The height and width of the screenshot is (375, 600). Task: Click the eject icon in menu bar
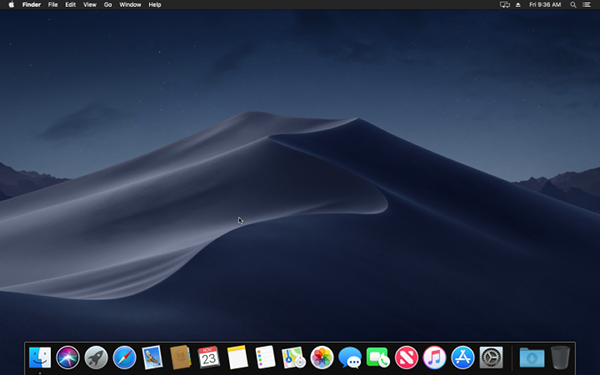pos(518,5)
